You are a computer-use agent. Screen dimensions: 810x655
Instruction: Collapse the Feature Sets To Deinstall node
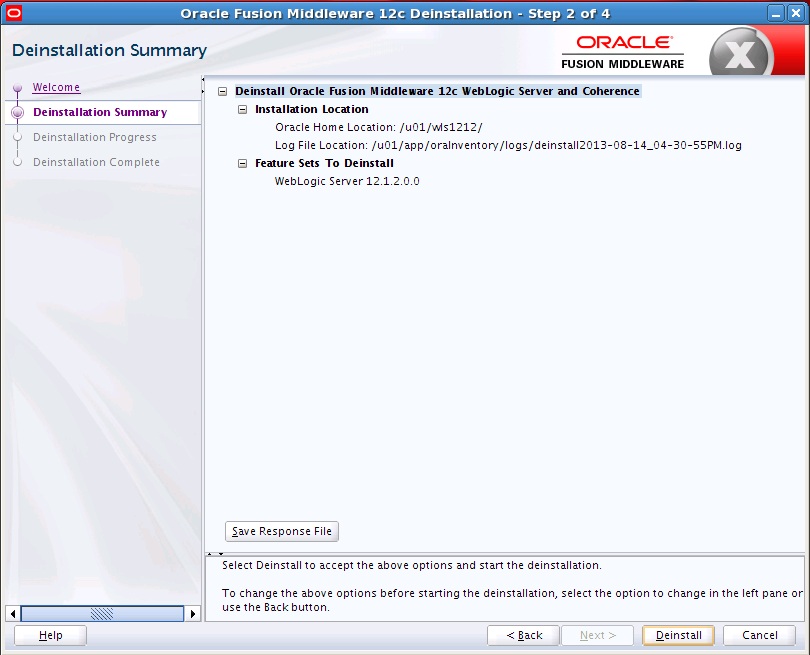(242, 163)
